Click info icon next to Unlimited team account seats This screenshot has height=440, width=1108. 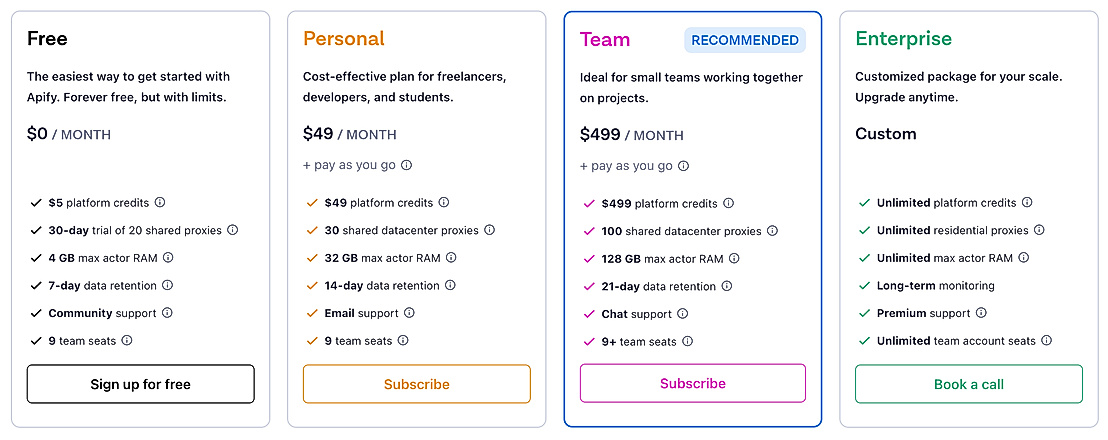click(1047, 341)
